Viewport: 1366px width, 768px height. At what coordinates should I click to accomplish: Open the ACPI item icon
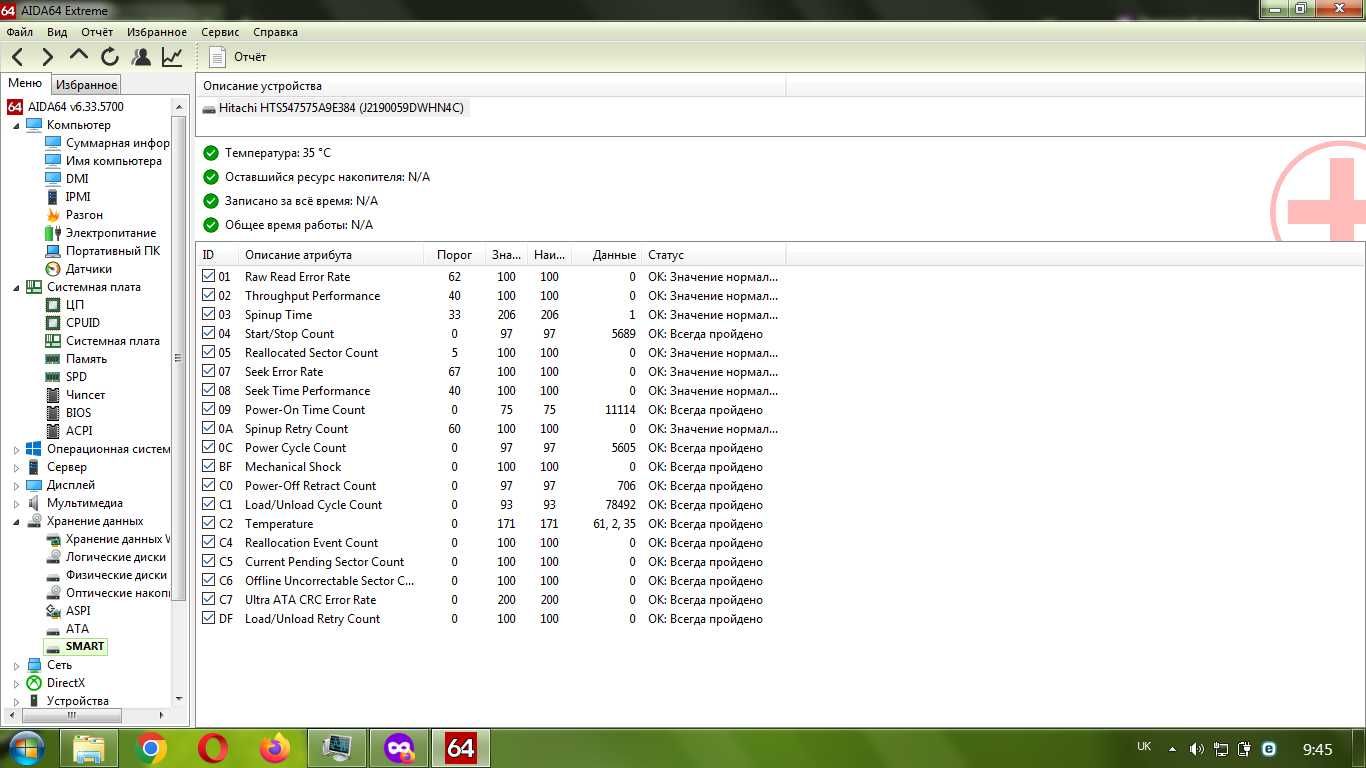pyautogui.click(x=53, y=431)
